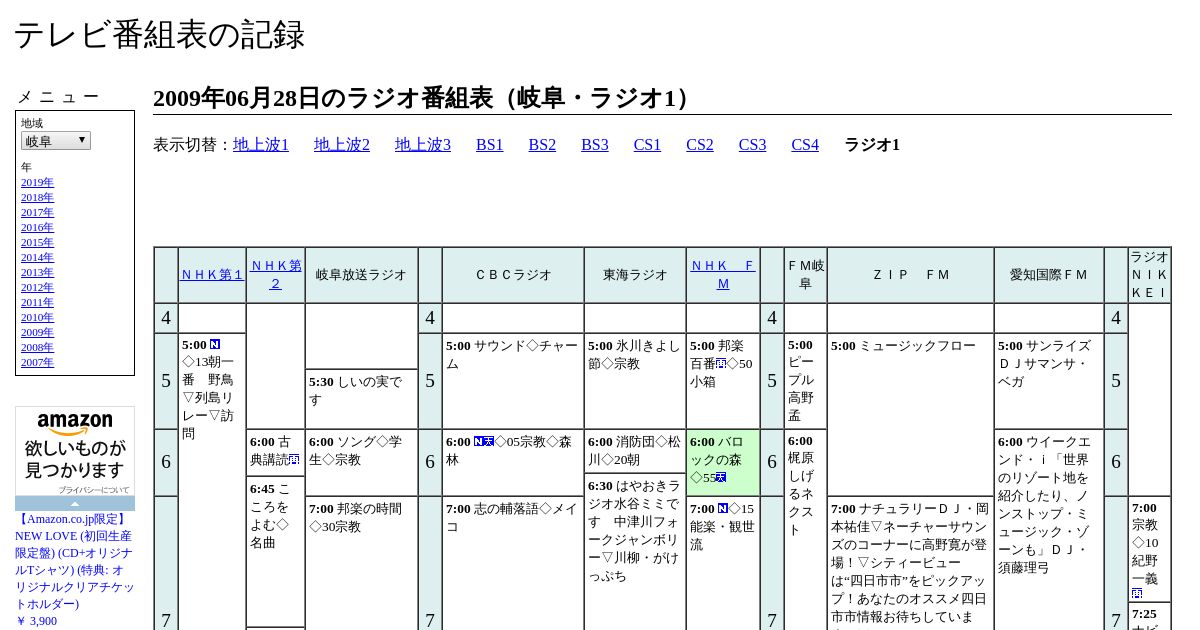1200x630 pixels.
Task: Click the Amazon ￥3,900 price link
Action: (x=36, y=621)
